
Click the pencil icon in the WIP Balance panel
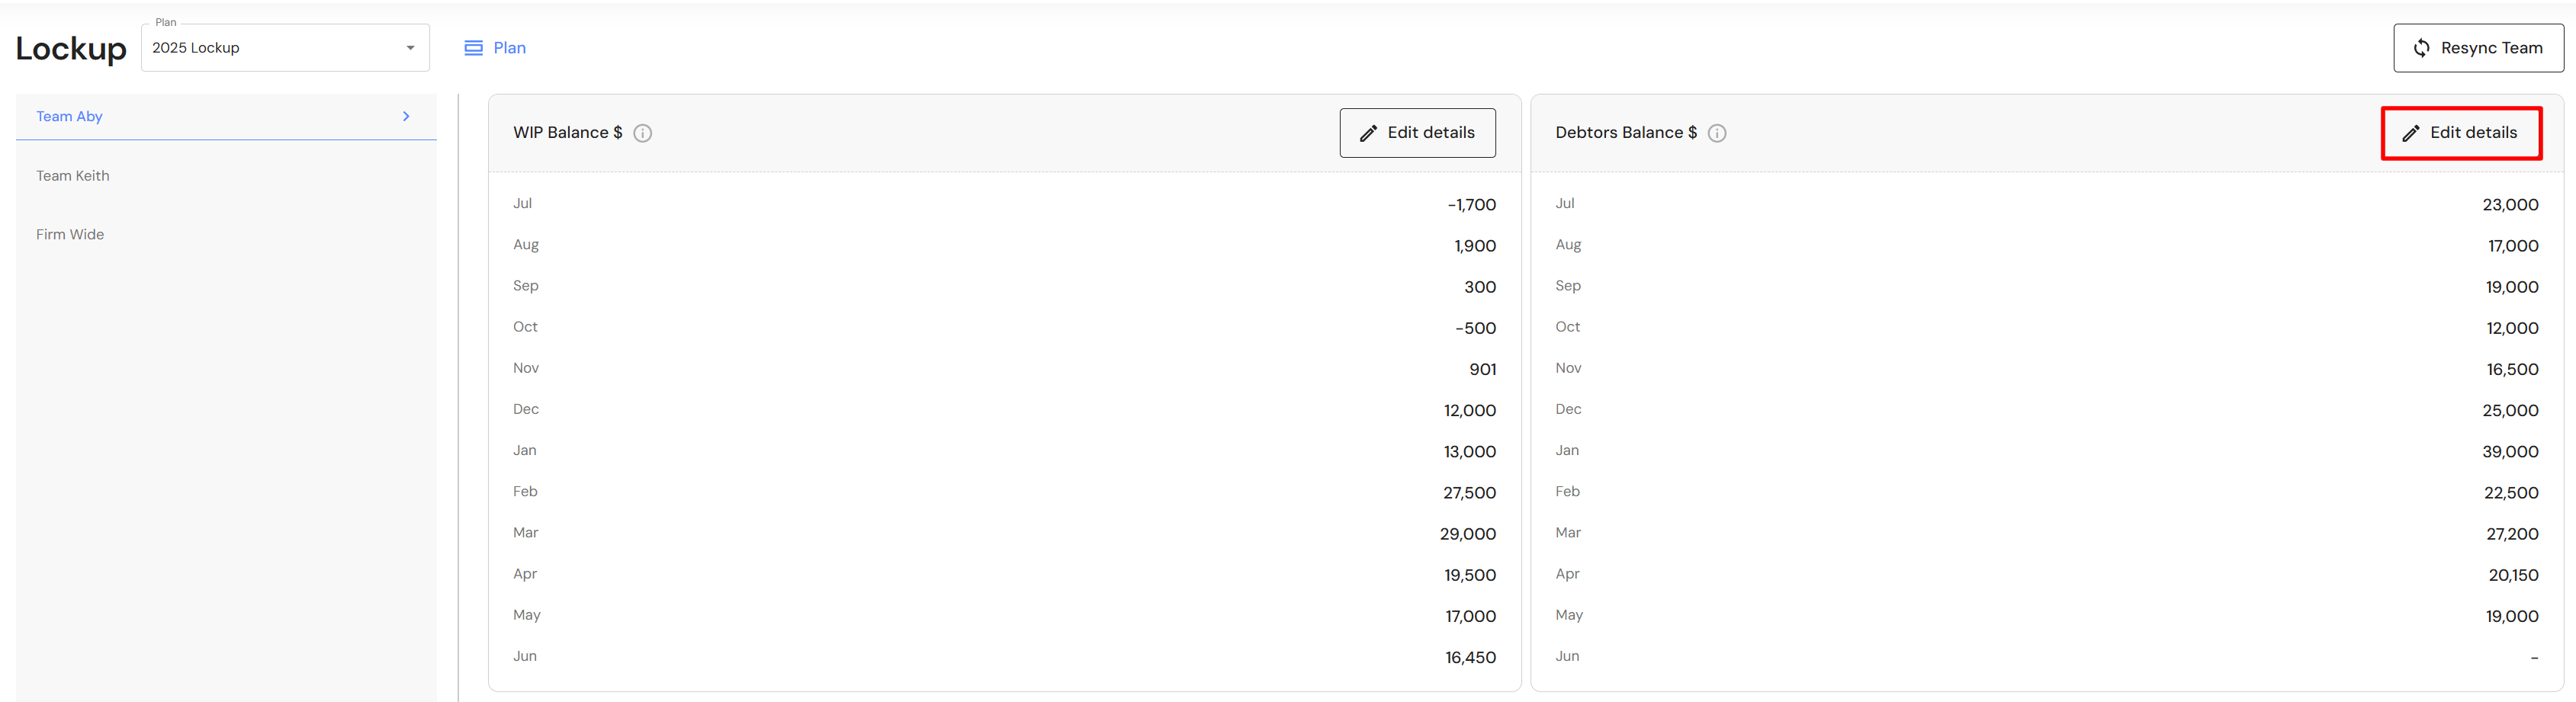tap(1368, 133)
